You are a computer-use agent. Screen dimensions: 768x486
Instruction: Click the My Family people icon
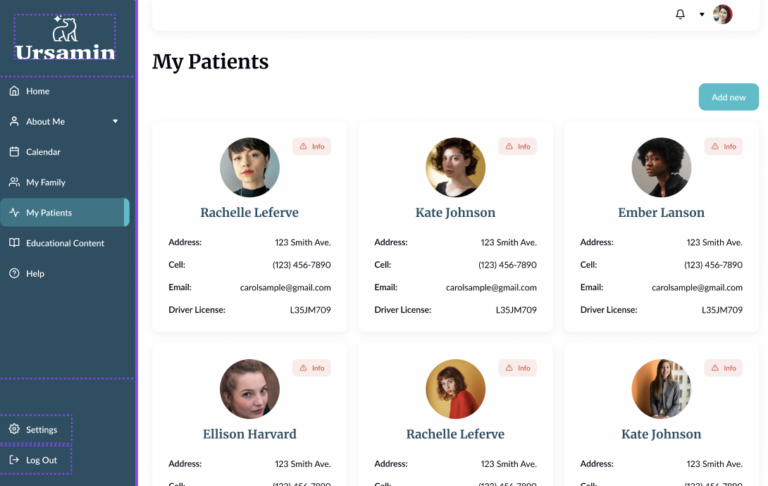tap(14, 182)
